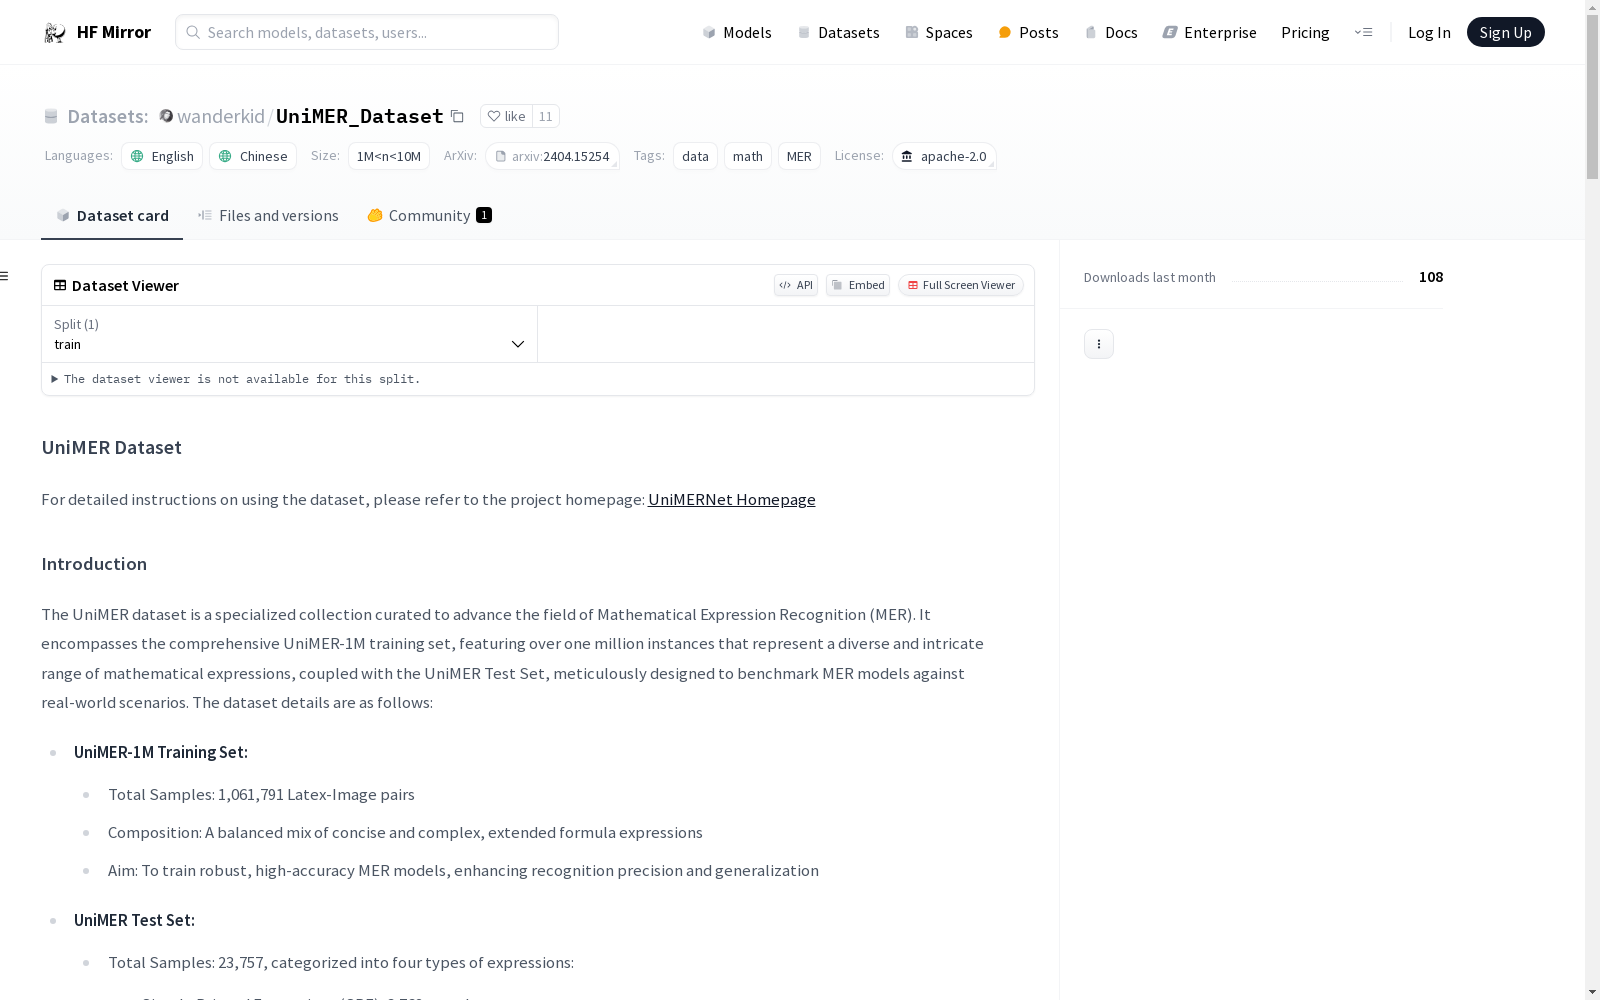Click the 1M<n<10M size tag

[x=389, y=156]
